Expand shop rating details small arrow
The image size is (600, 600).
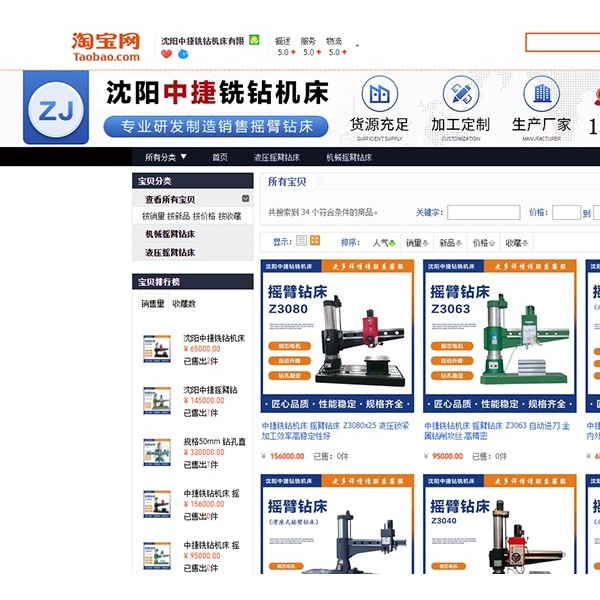(x=357, y=46)
